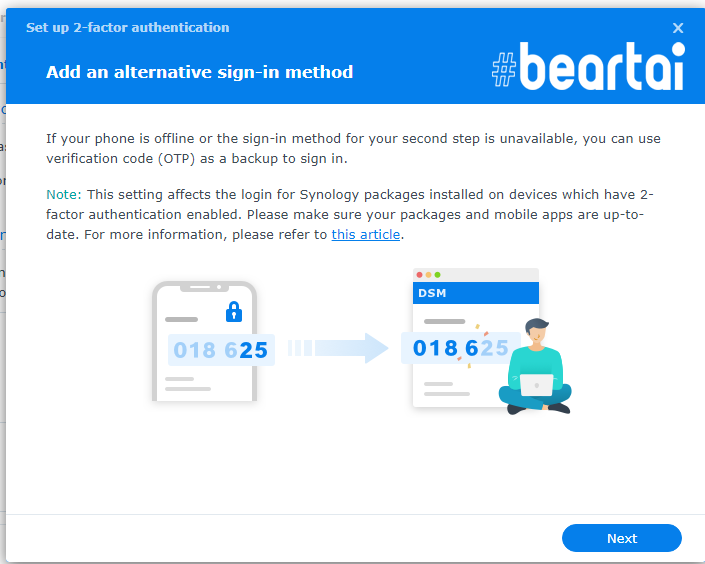The image size is (705, 564).
Task: Click the blue padlock icon on phone
Action: pyautogui.click(x=234, y=312)
